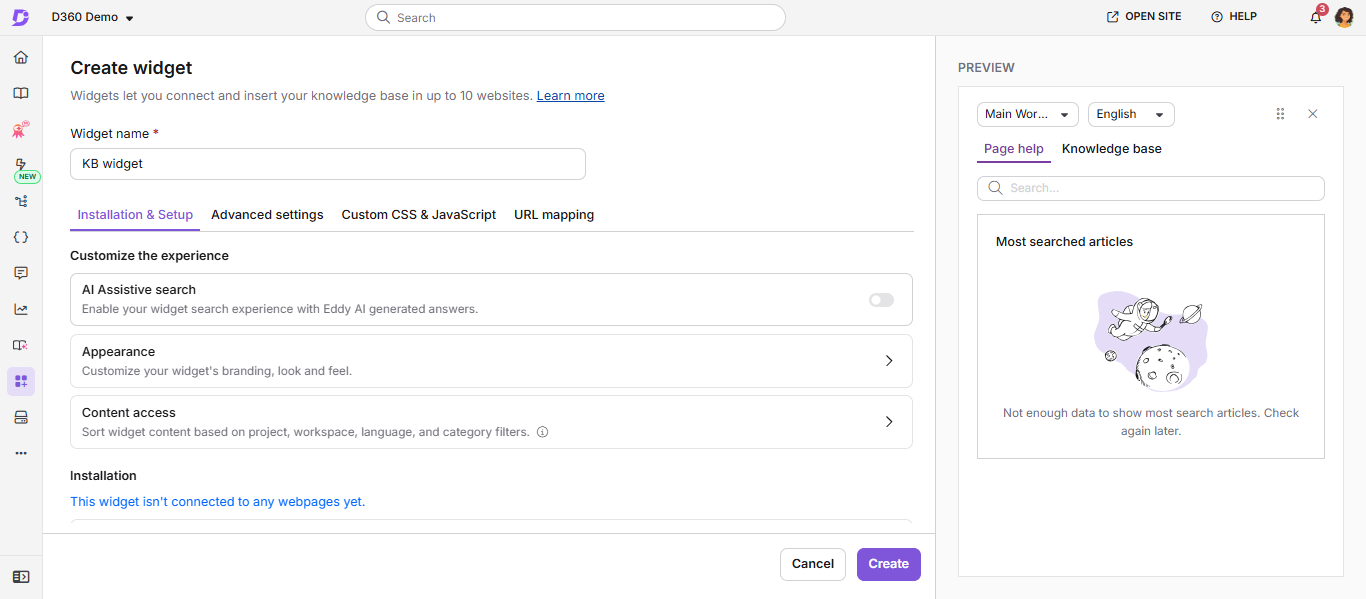Open the user profile avatar
This screenshot has height=599, width=1366.
click(x=1345, y=17)
